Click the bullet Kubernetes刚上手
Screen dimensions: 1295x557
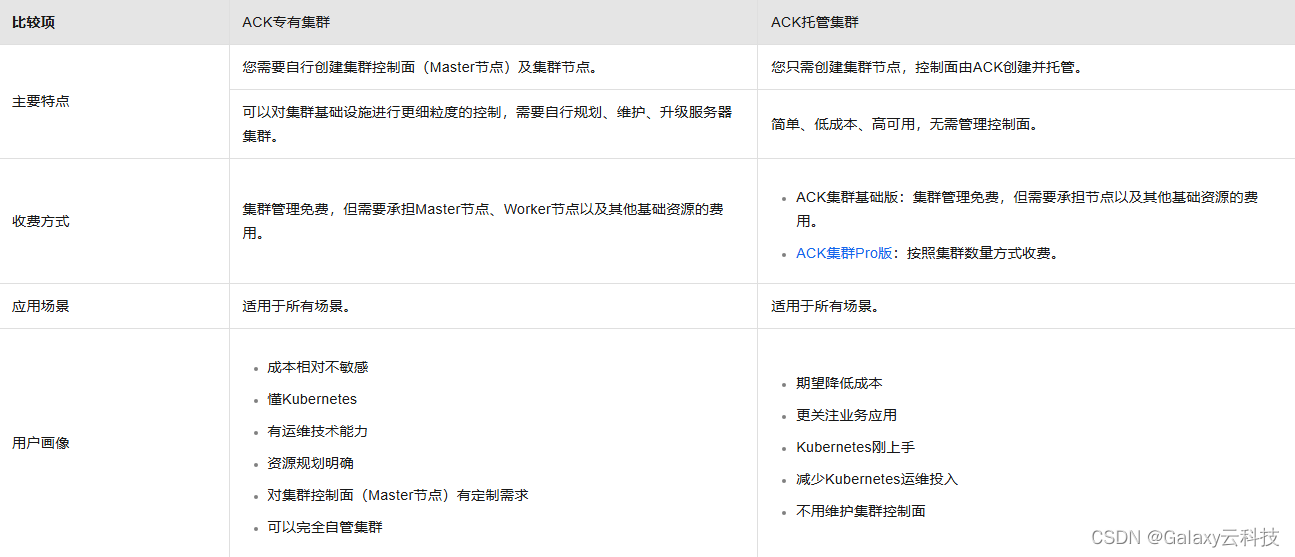point(855,448)
